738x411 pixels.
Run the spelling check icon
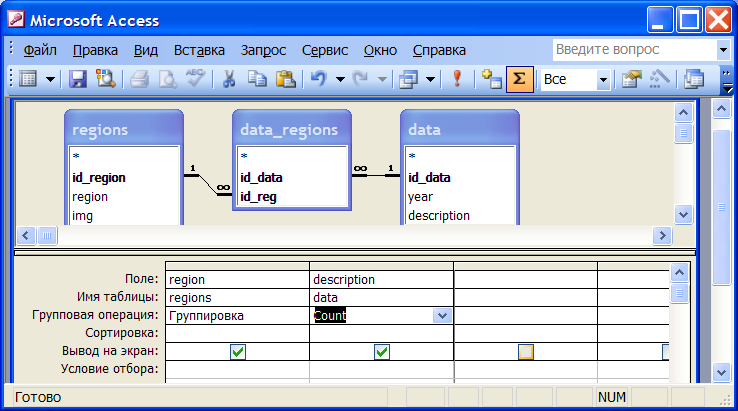coord(195,79)
